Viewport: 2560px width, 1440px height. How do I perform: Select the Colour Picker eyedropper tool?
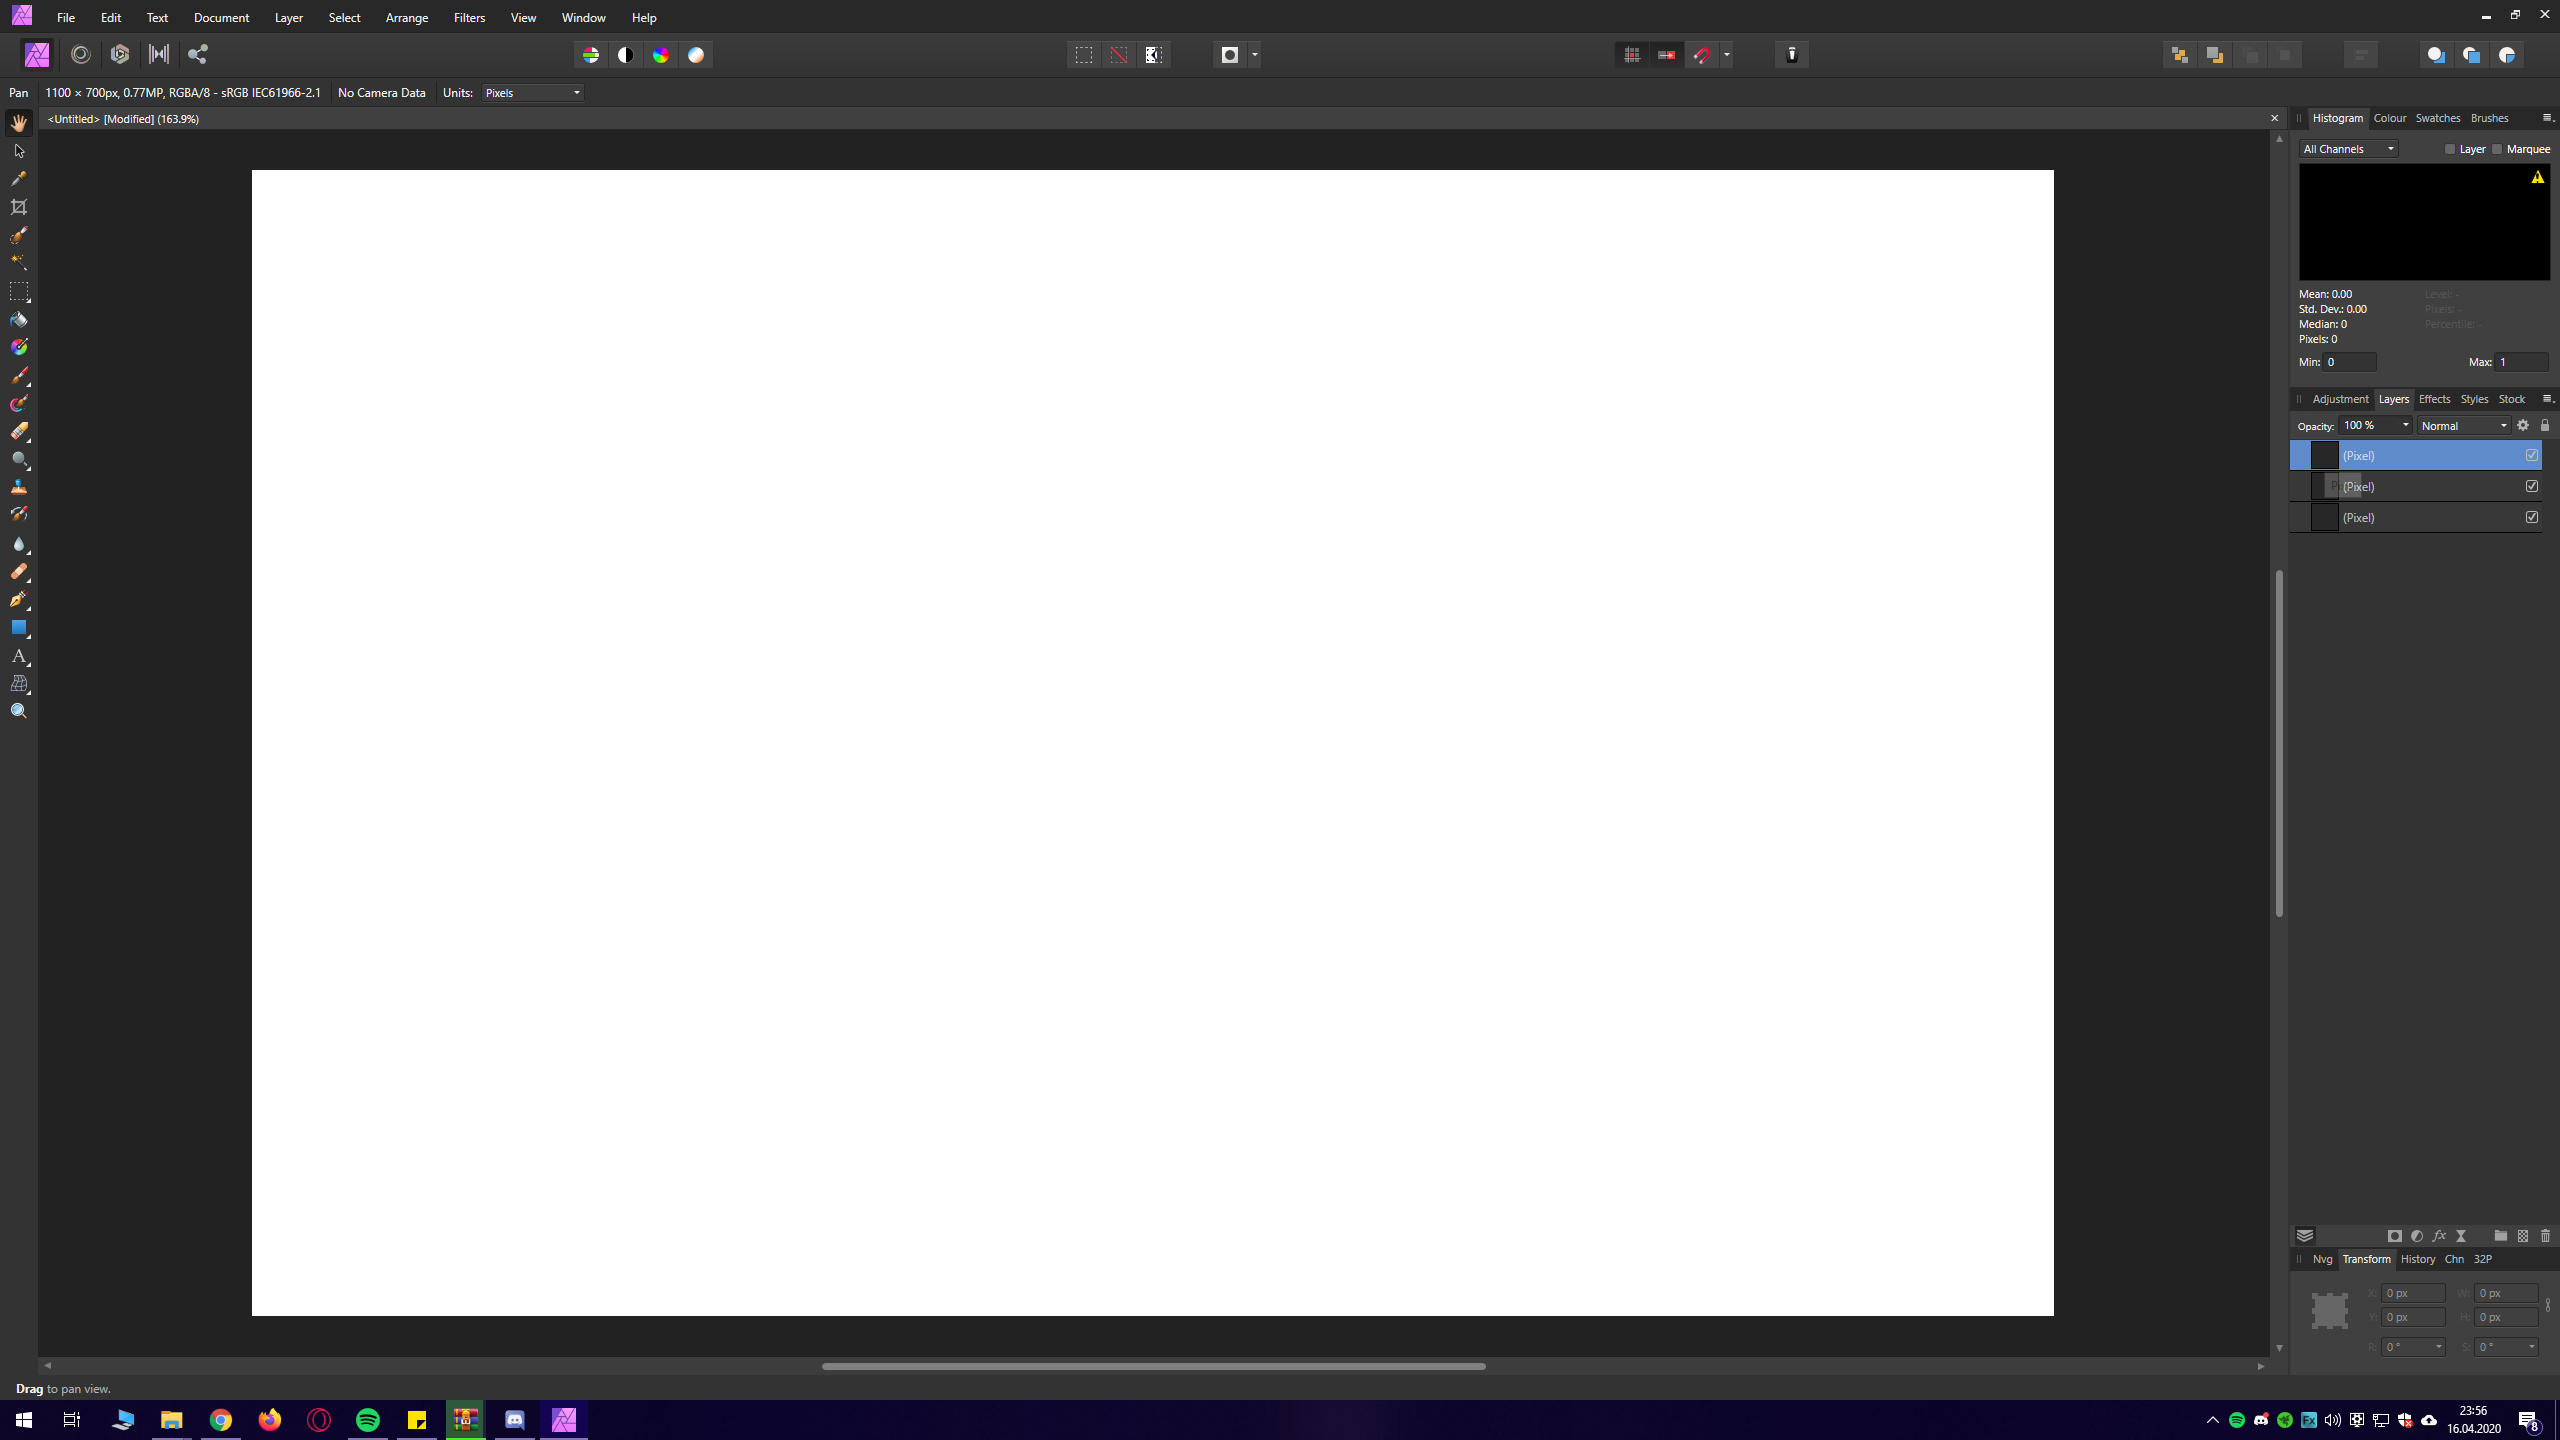coord(19,179)
